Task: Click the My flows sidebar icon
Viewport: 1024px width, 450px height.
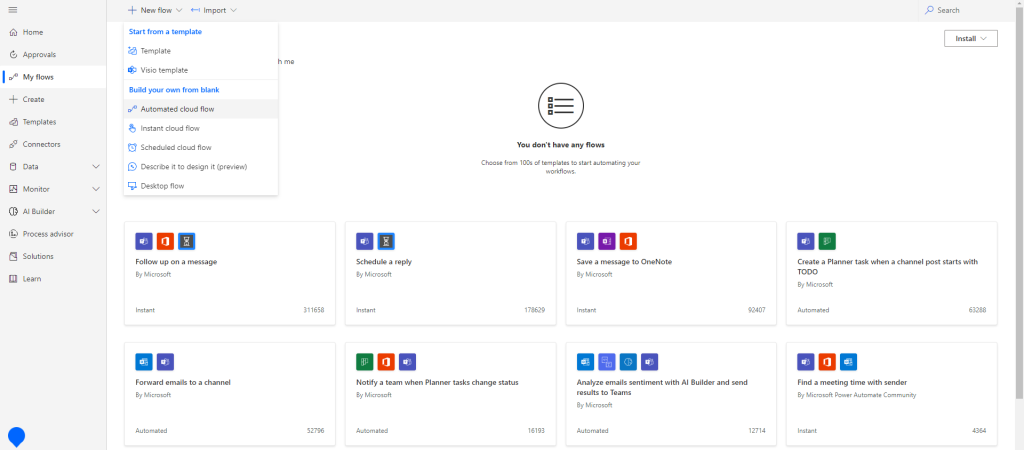Action: [x=13, y=77]
